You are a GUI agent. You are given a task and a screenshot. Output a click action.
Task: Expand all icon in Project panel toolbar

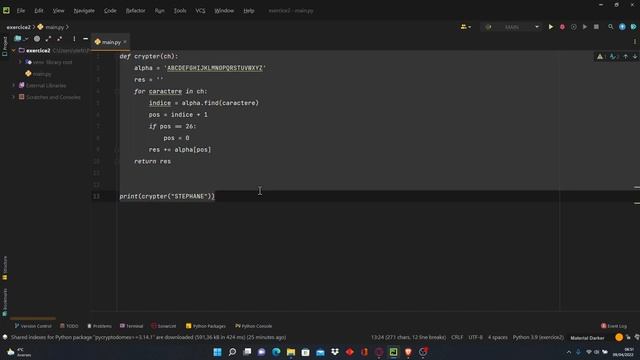(x=48, y=39)
